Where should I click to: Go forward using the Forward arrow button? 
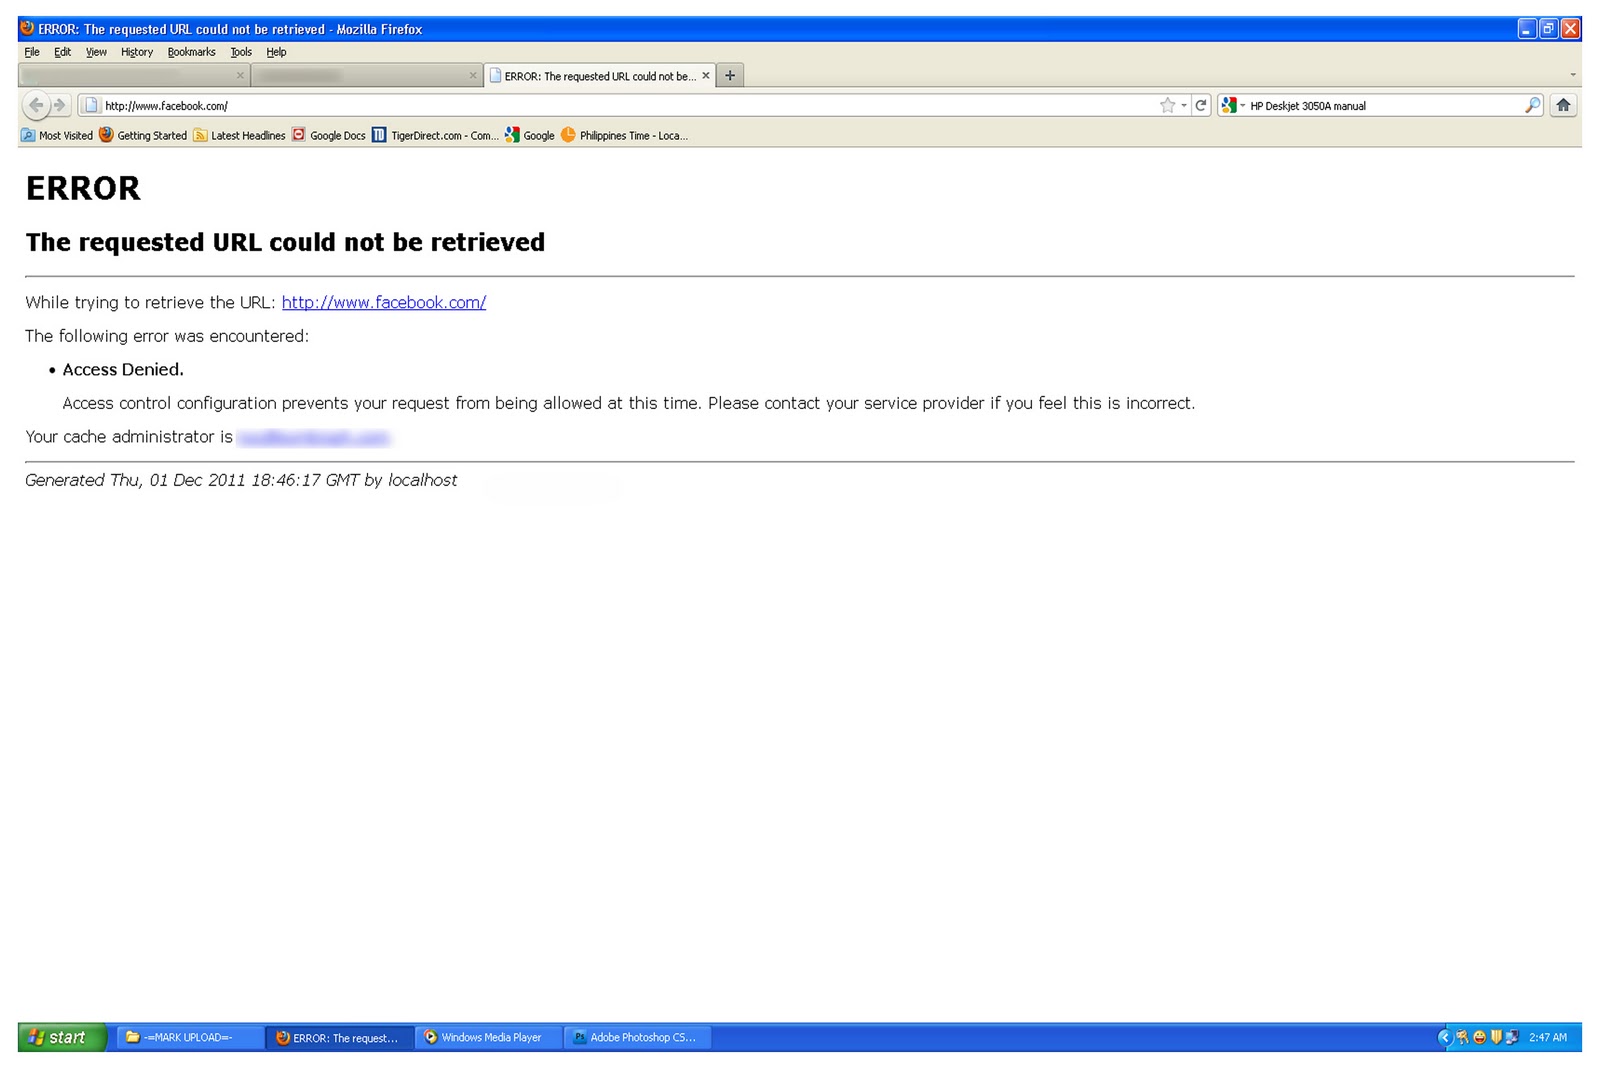59,105
